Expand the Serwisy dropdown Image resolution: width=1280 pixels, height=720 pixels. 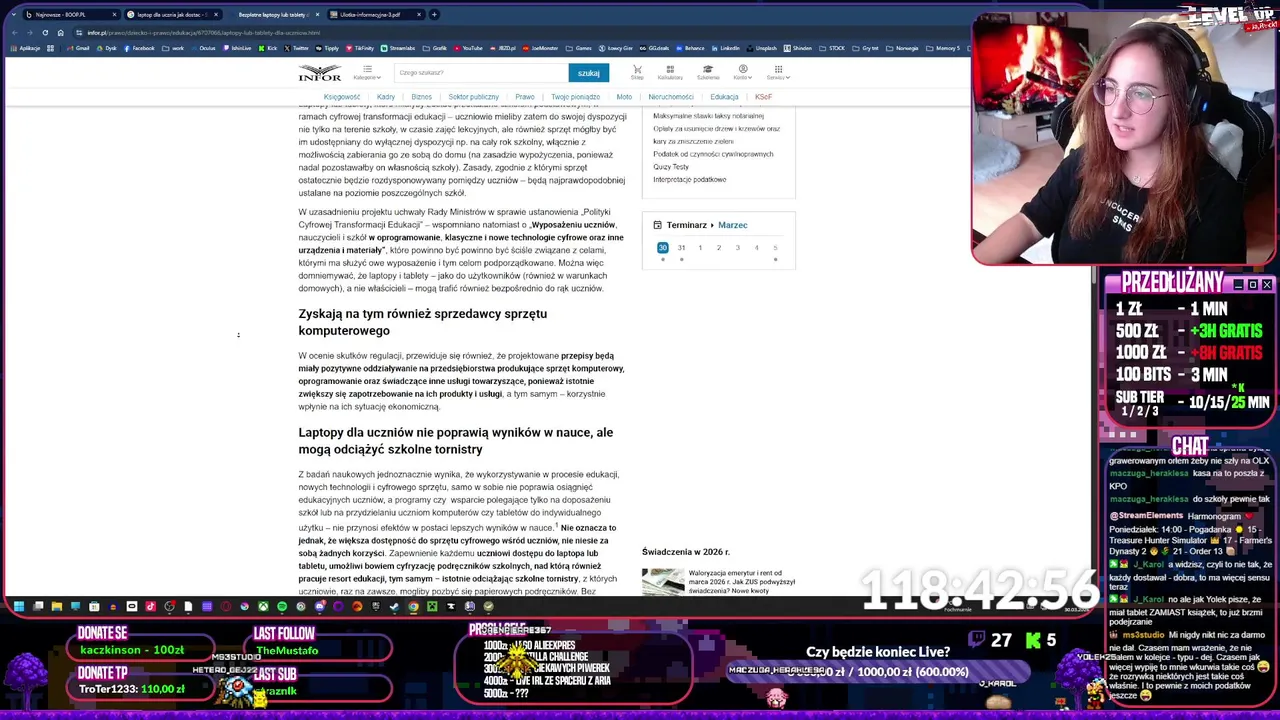point(778,72)
